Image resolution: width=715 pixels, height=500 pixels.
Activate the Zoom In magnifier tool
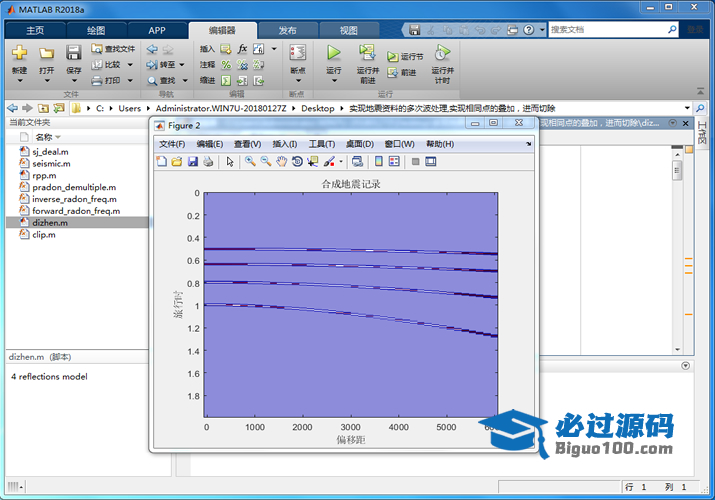250,161
